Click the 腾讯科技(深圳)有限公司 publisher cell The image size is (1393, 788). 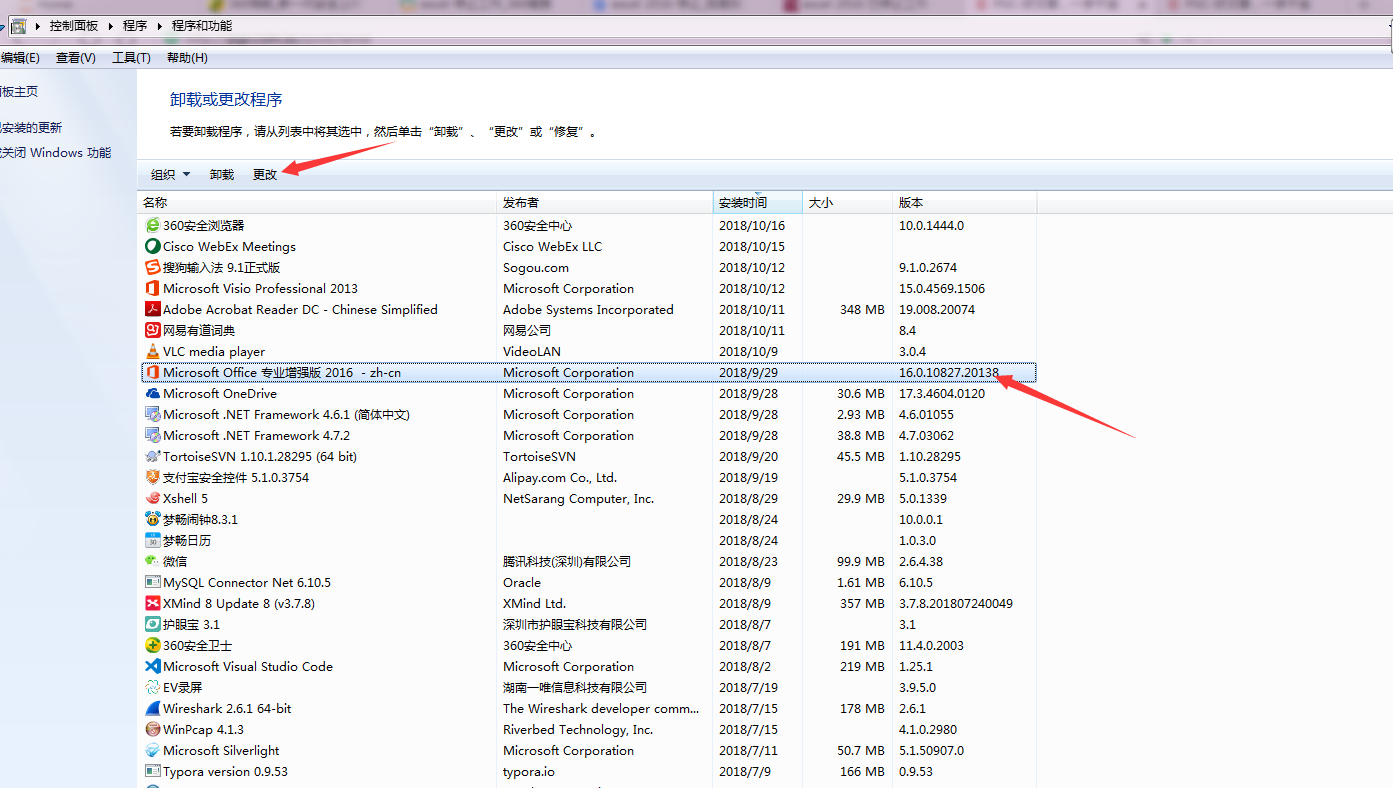click(567, 561)
